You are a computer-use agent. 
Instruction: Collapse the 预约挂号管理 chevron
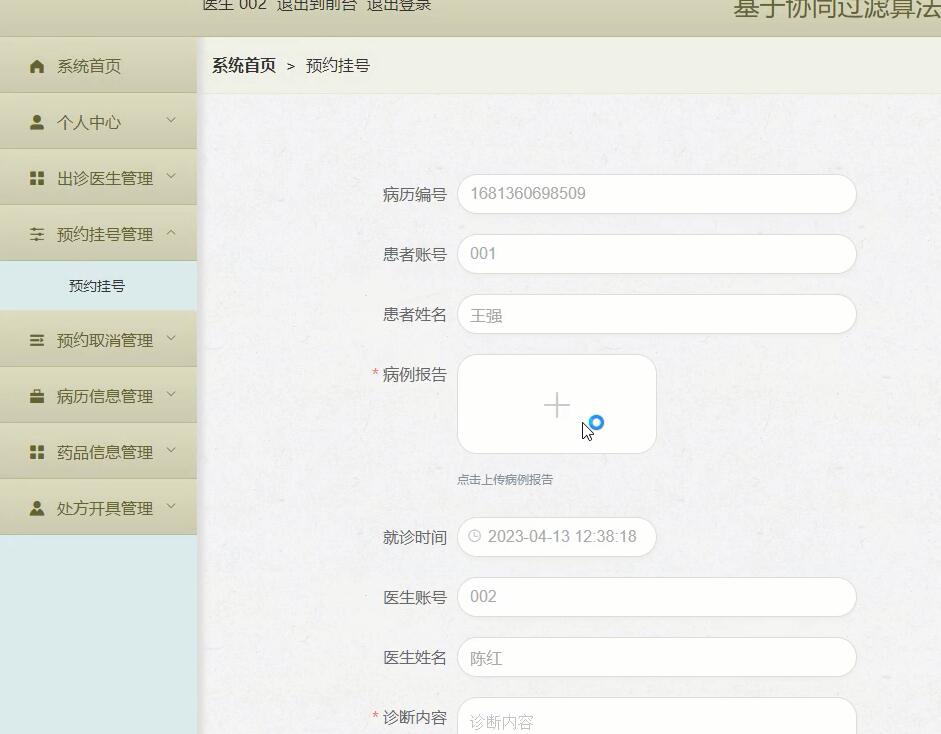tap(171, 232)
